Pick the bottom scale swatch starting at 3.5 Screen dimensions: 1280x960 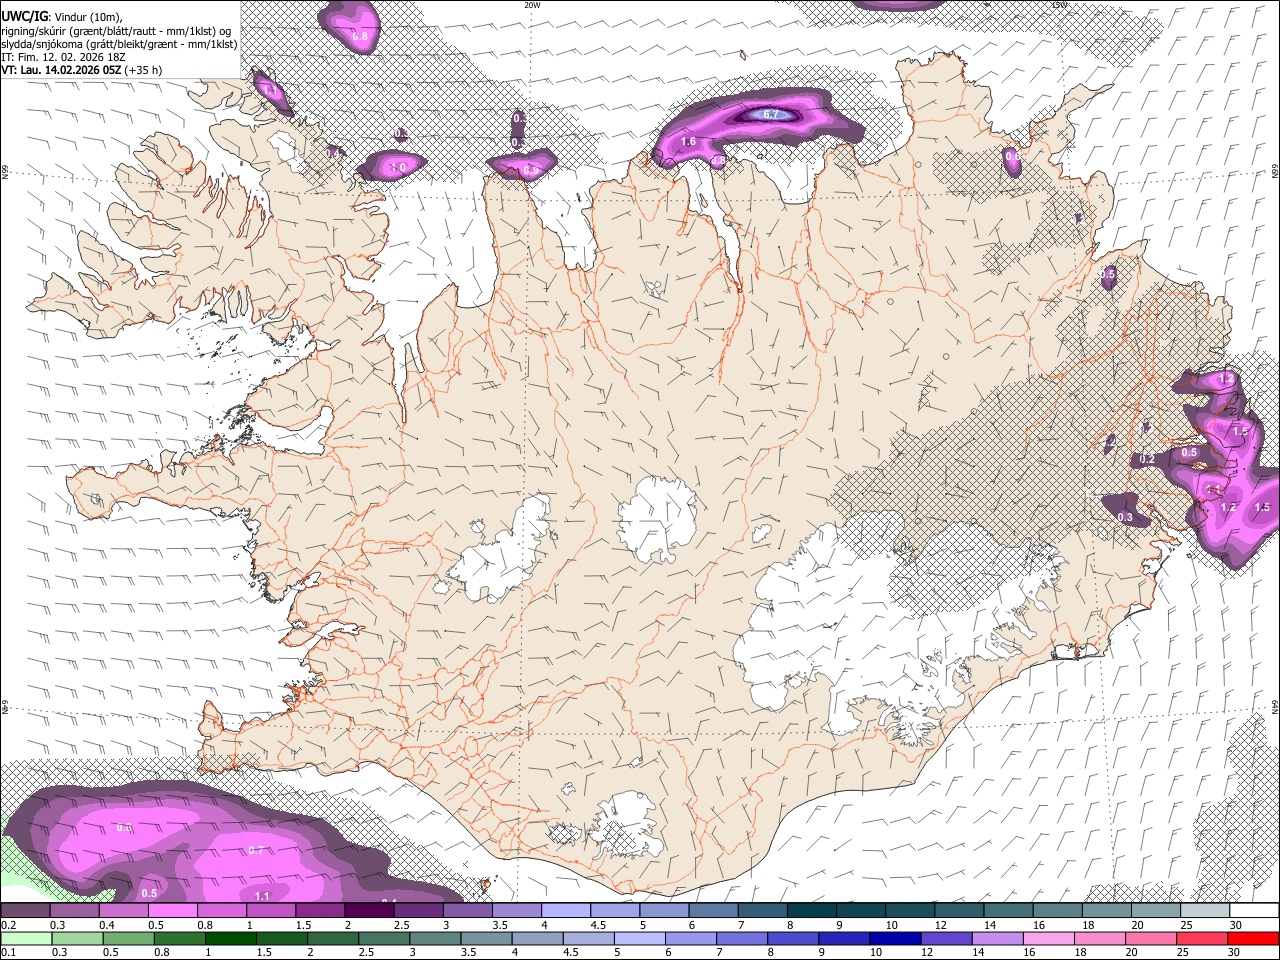pyautogui.click(x=487, y=939)
